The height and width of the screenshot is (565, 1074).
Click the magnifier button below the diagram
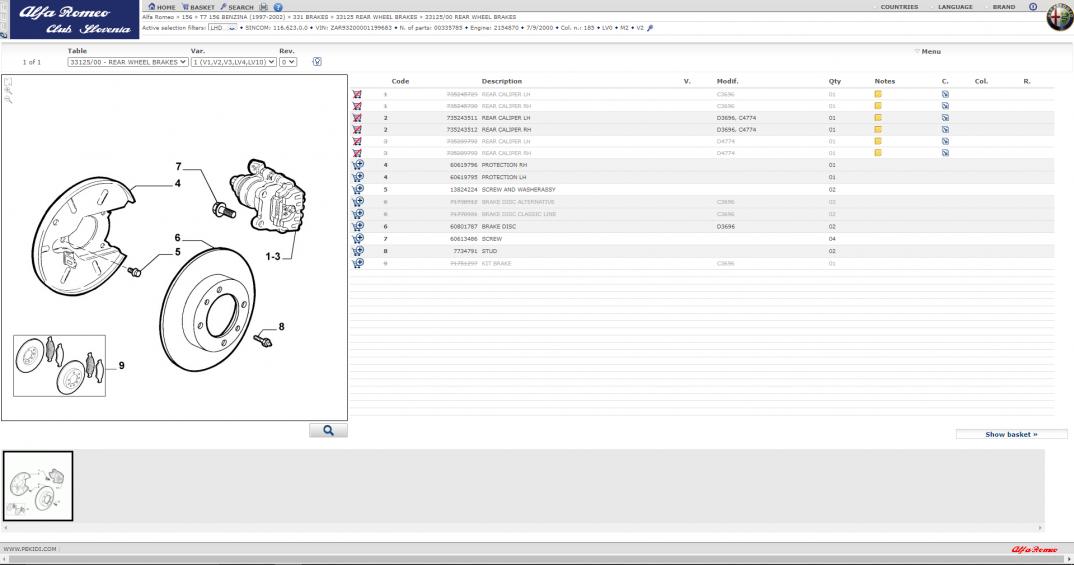click(x=328, y=430)
